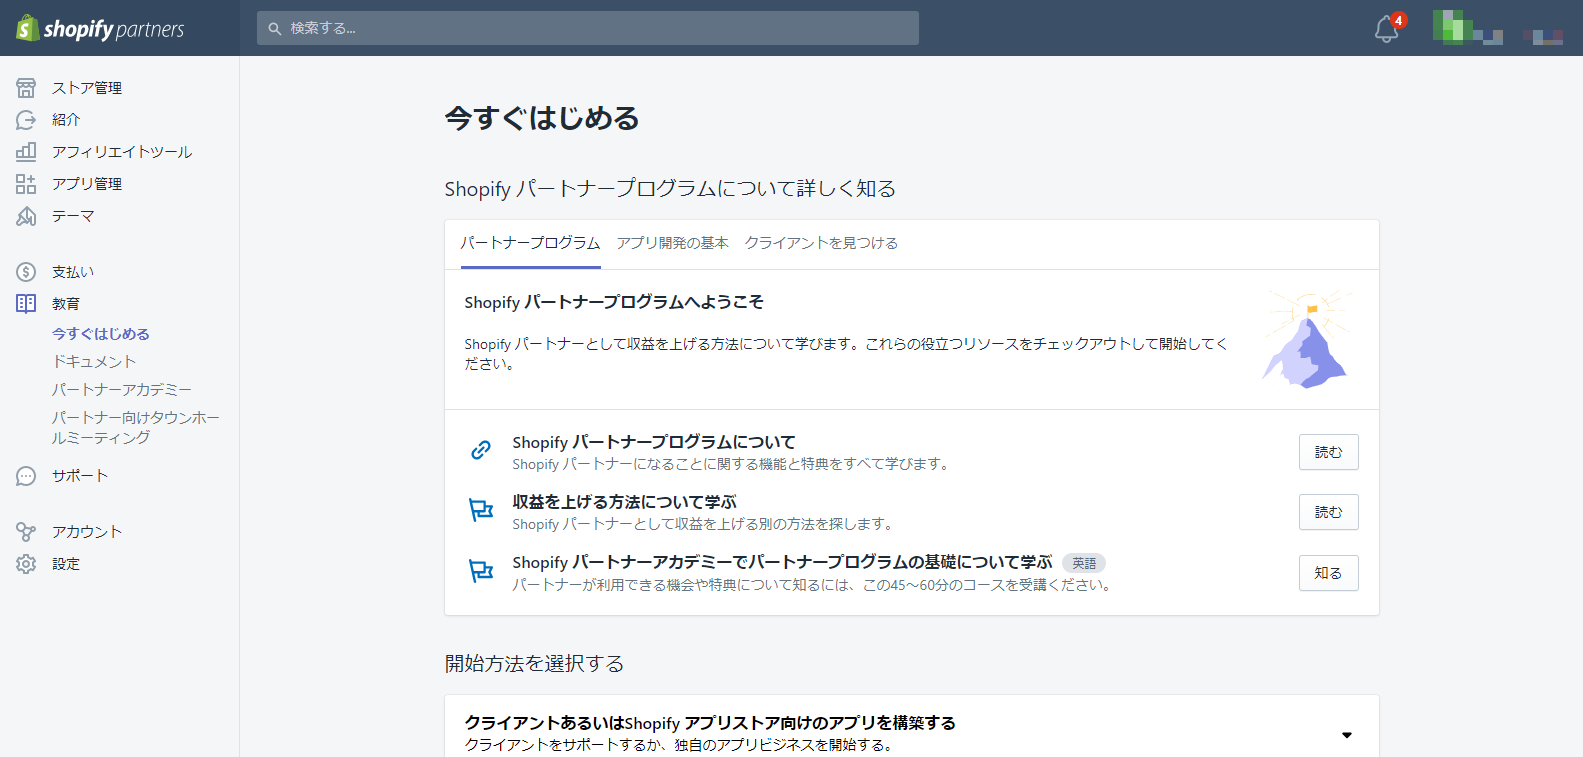Image resolution: width=1583 pixels, height=757 pixels.
Task: Click the Shopify Partners logo
Action: (100, 28)
